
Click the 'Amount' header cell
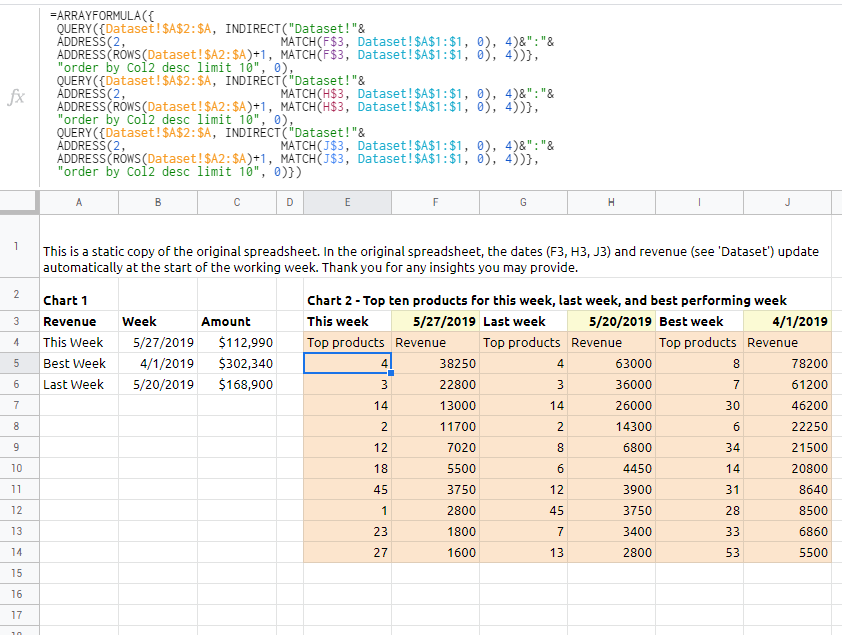237,322
